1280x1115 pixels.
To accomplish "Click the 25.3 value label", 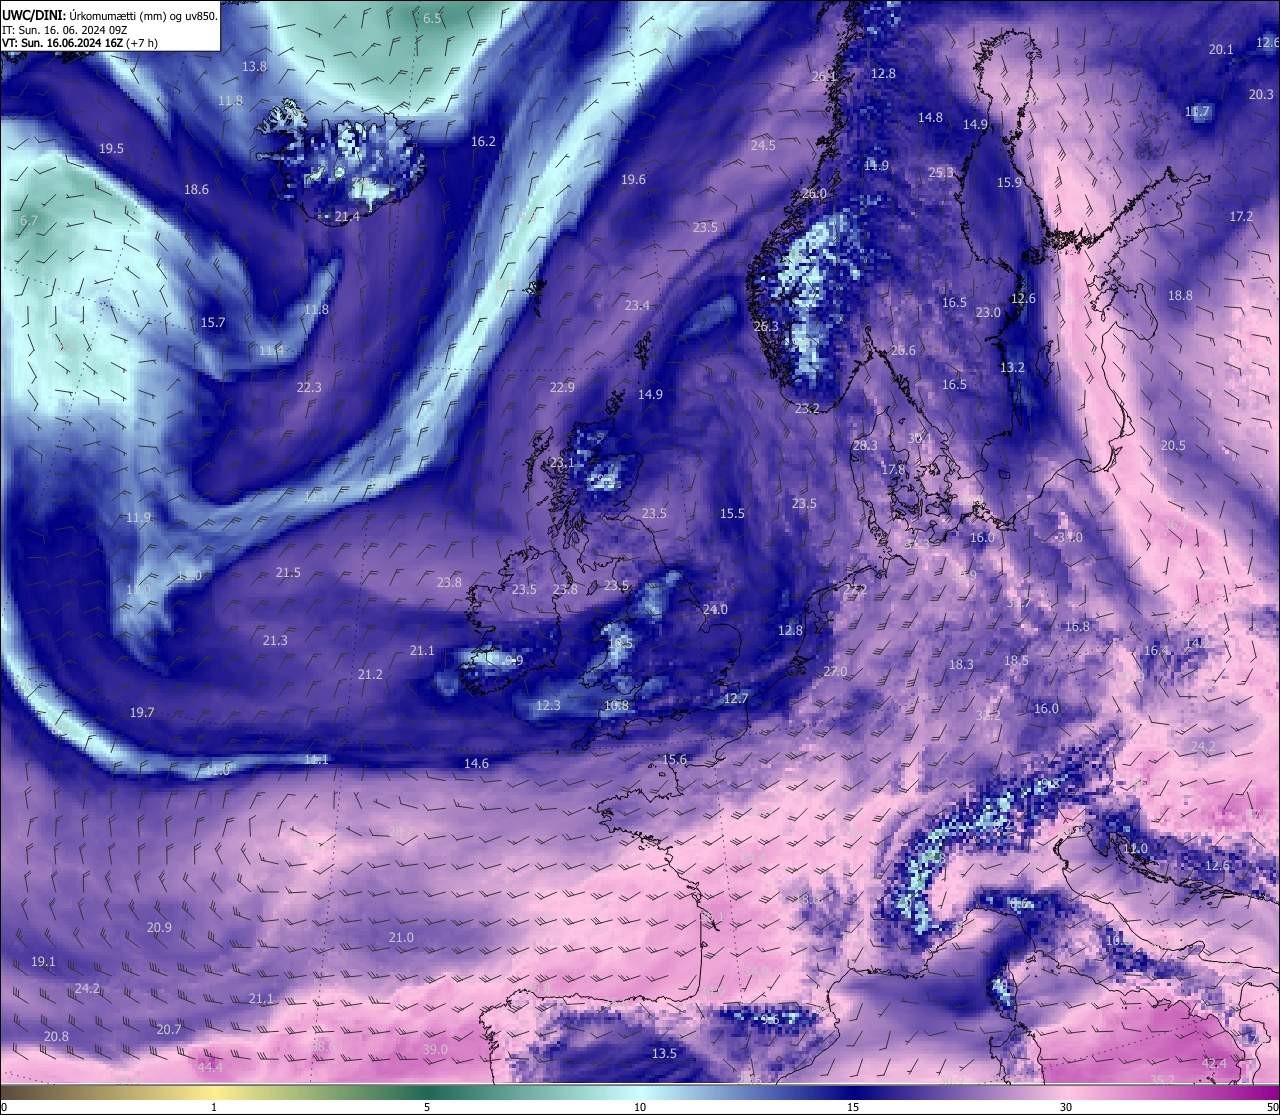I will [941, 173].
